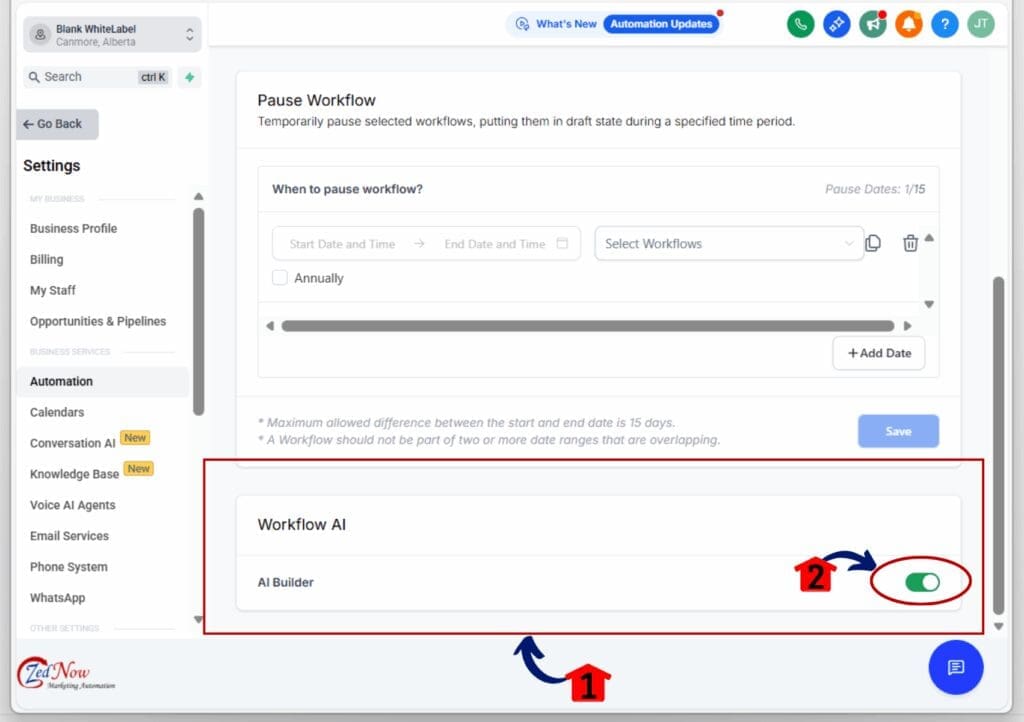Open Billing settings
Screen dimensions: 1024x722
tap(46, 259)
